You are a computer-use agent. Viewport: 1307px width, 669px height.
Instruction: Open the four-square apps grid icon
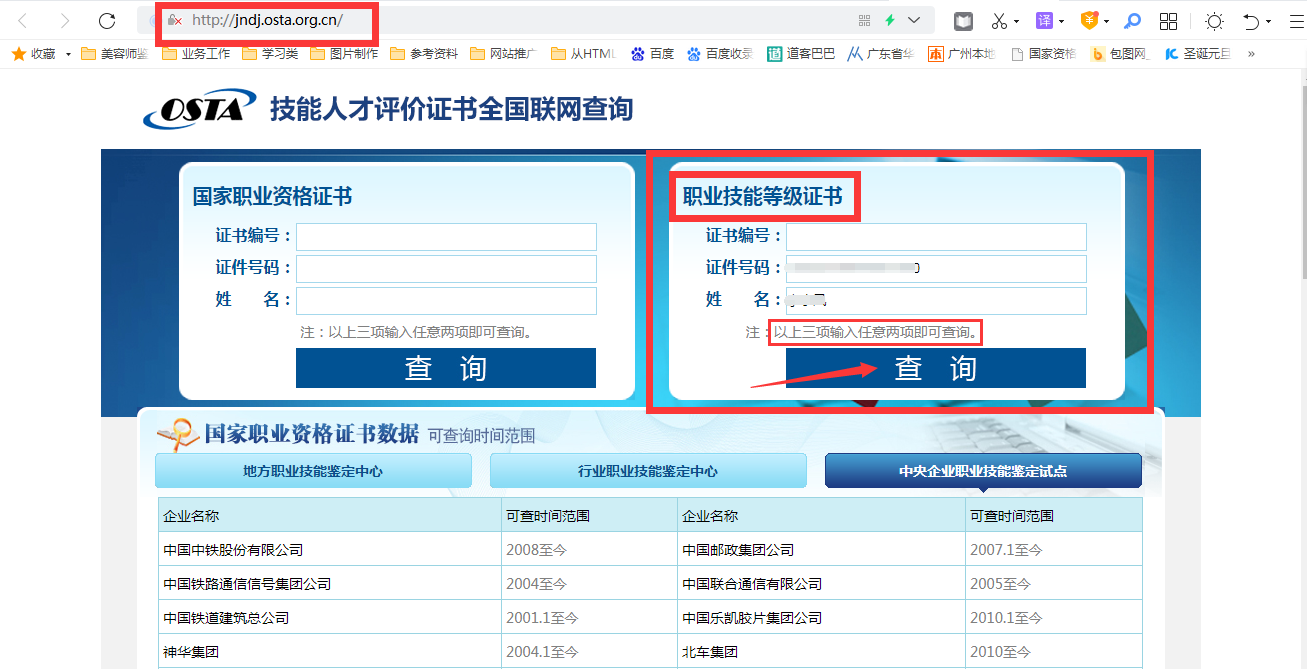pyautogui.click(x=1168, y=21)
